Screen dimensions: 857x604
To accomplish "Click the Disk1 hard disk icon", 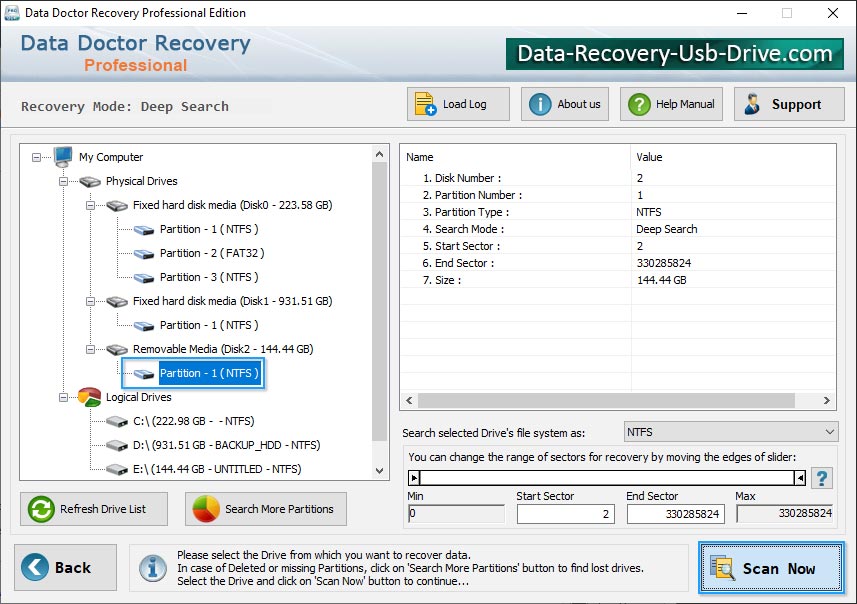I will coord(117,302).
